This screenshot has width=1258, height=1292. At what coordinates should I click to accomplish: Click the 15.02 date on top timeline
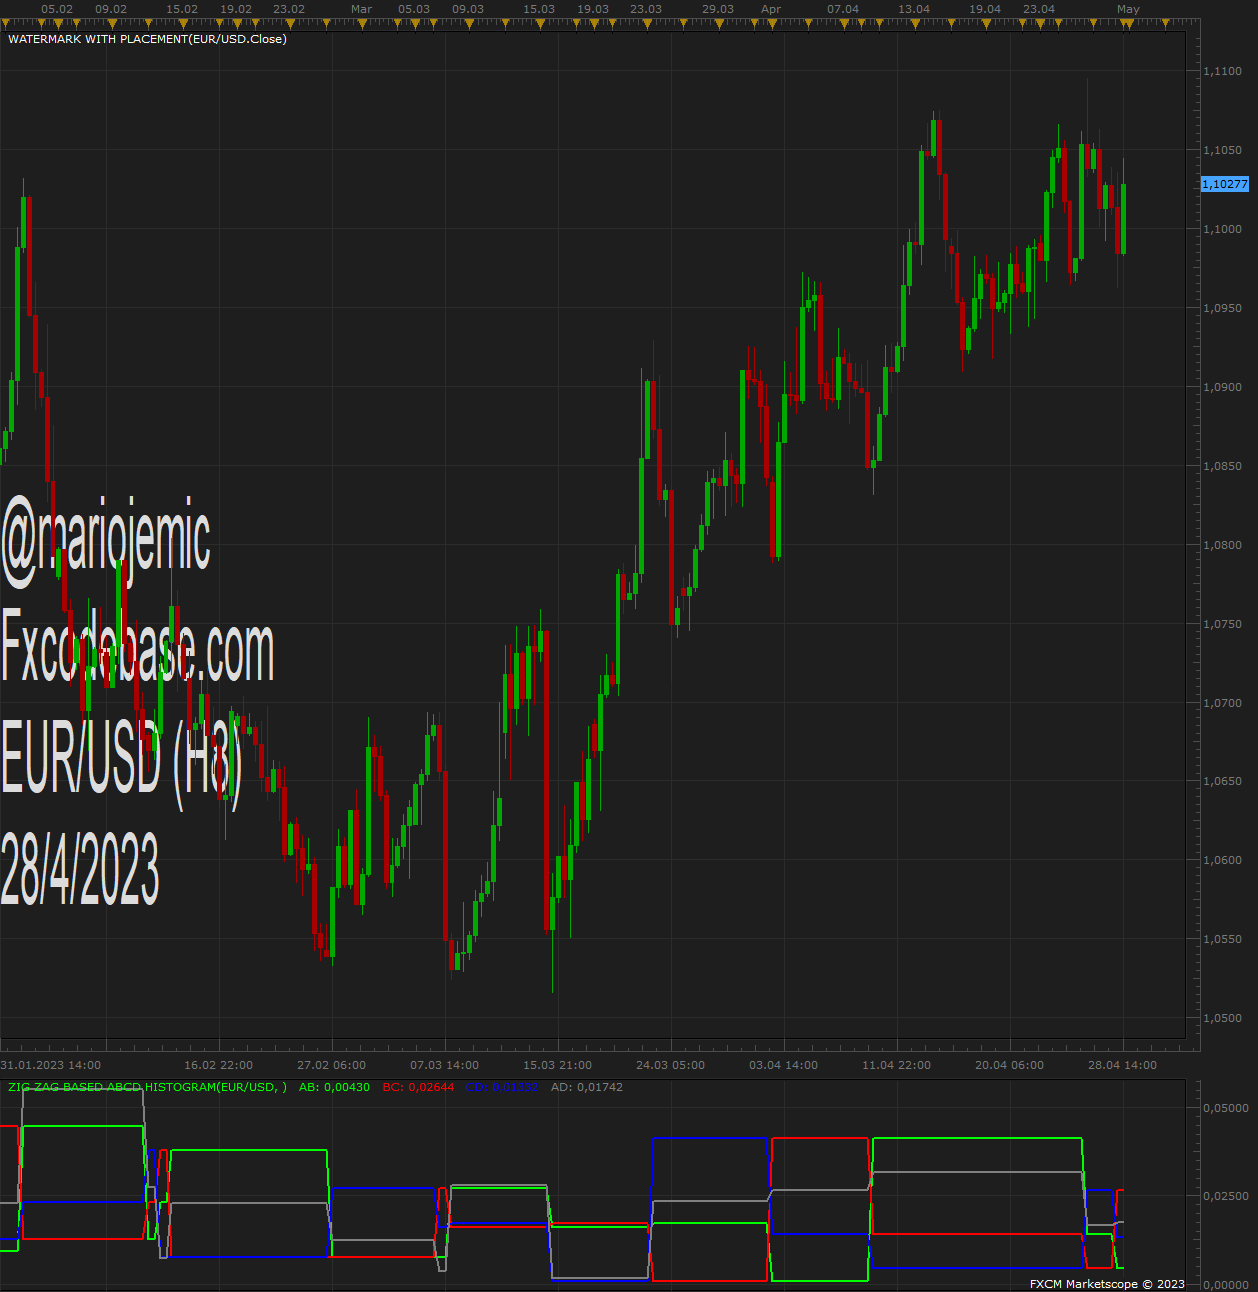coord(182,9)
